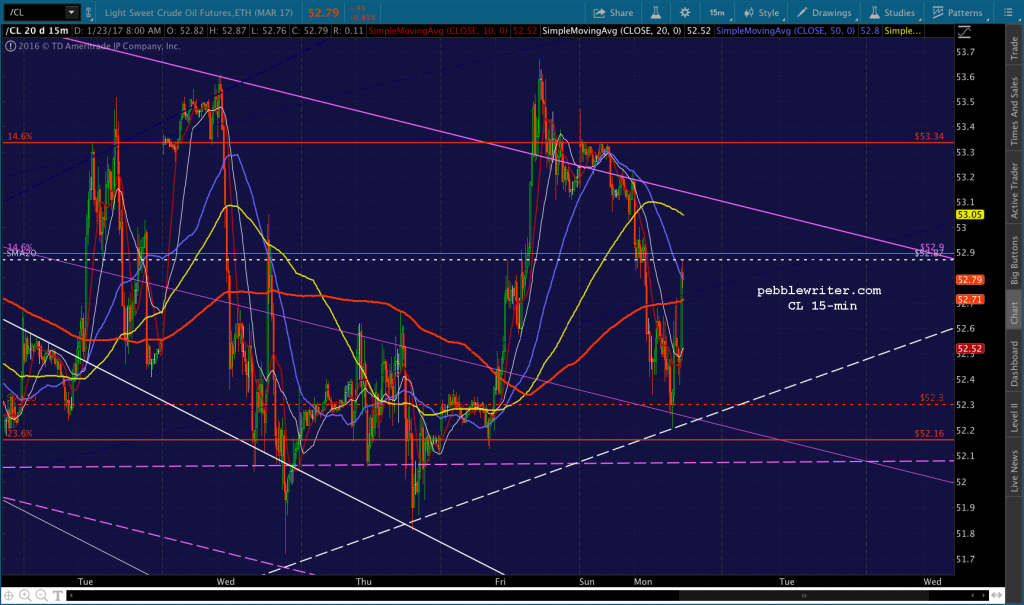This screenshot has height=605, width=1024.
Task: Click the last price 52.79 in header
Action: (x=323, y=12)
